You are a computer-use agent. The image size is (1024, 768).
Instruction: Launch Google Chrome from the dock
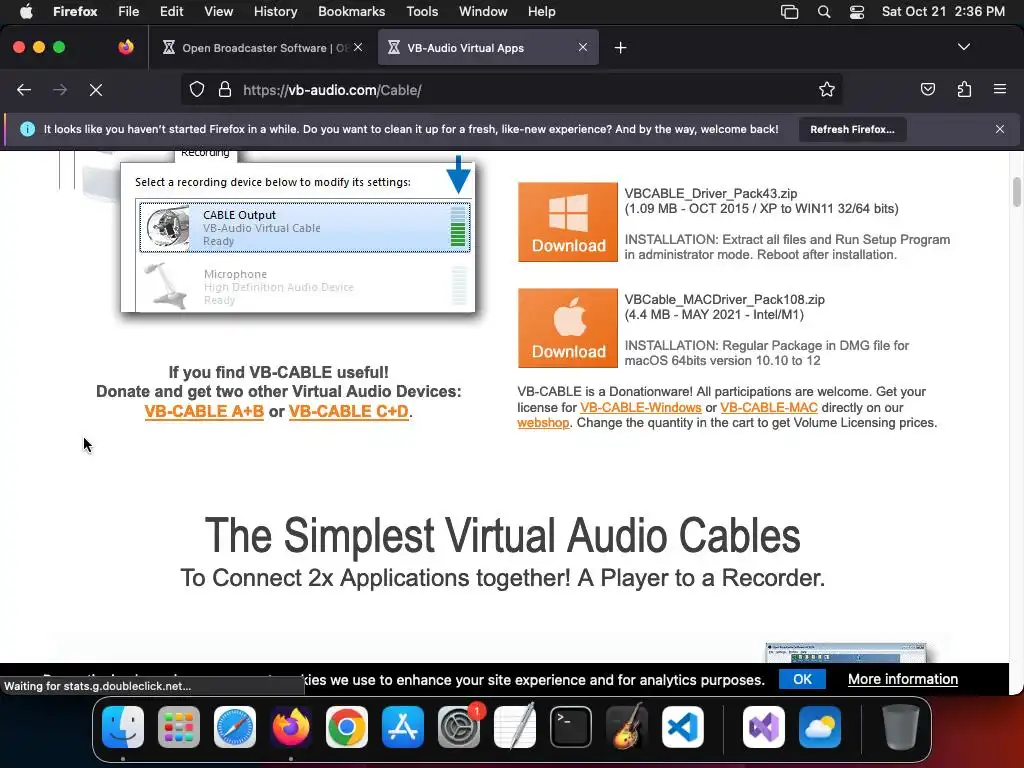(x=347, y=727)
